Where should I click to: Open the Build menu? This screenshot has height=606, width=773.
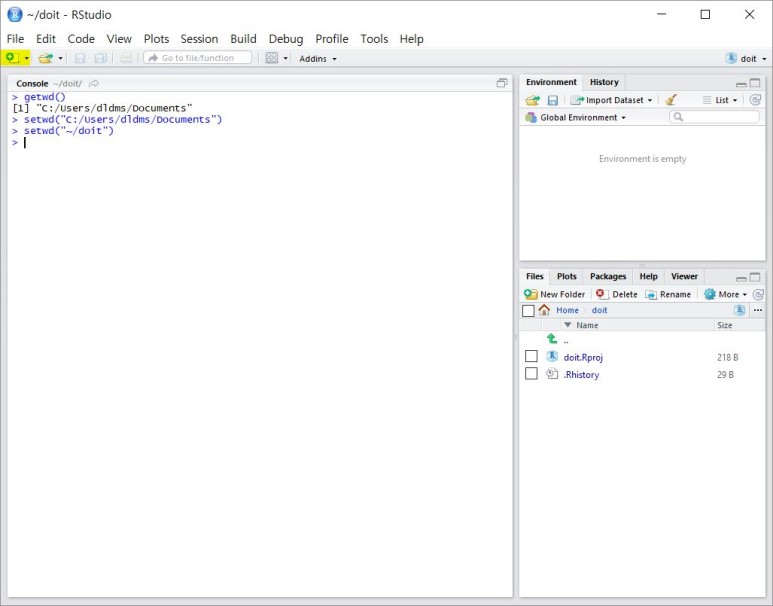coord(244,39)
